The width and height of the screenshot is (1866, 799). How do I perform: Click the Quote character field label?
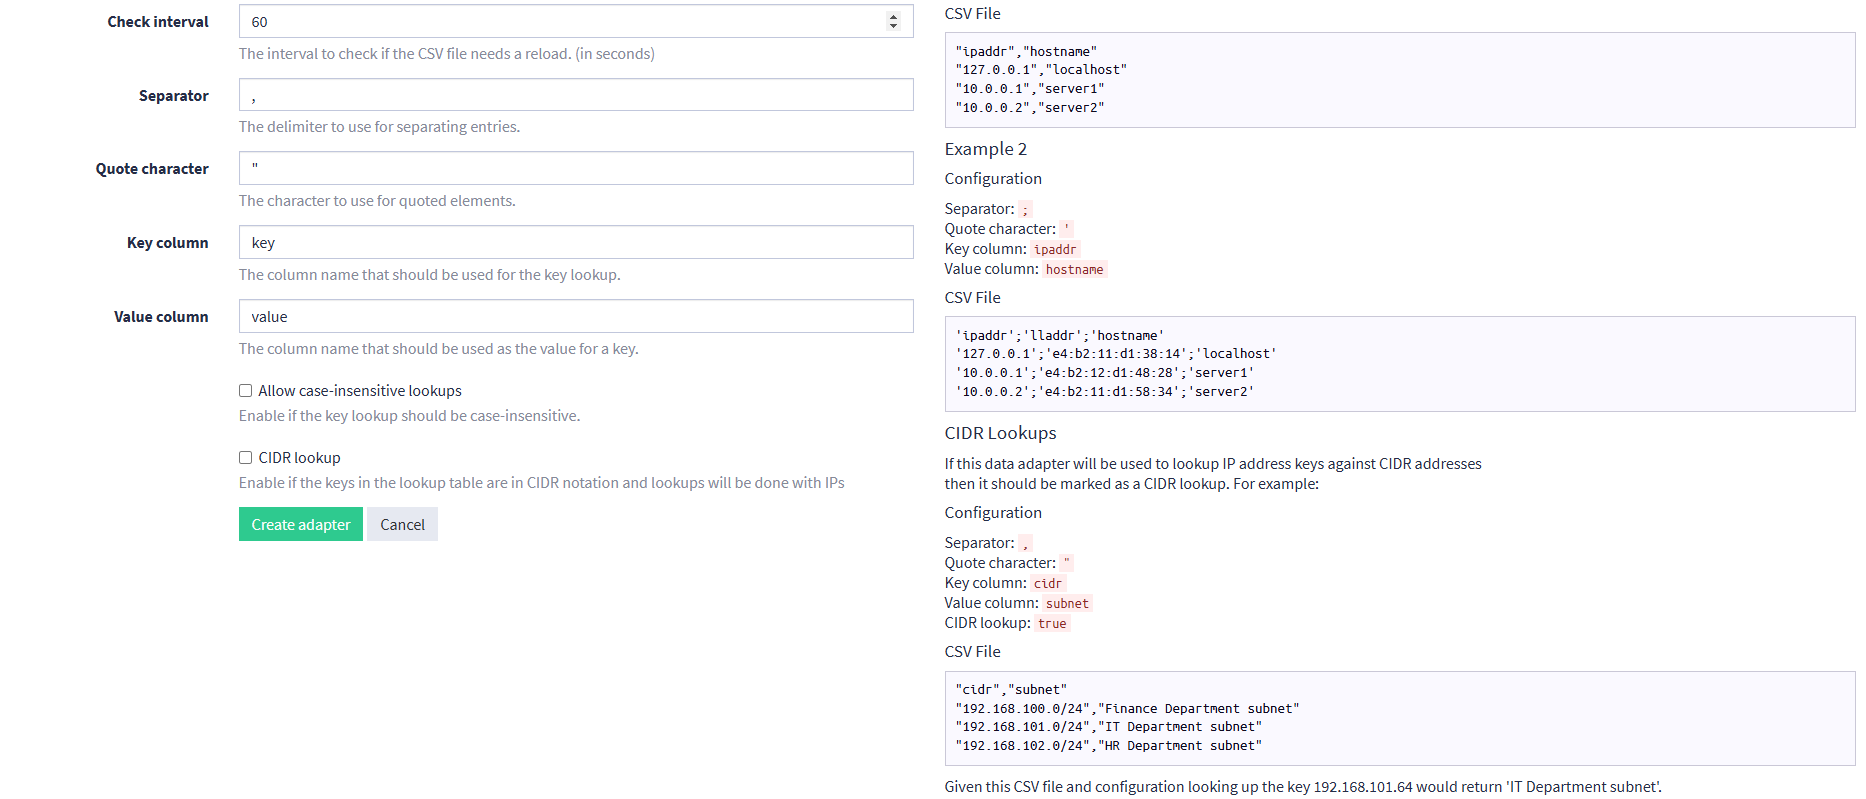click(152, 169)
